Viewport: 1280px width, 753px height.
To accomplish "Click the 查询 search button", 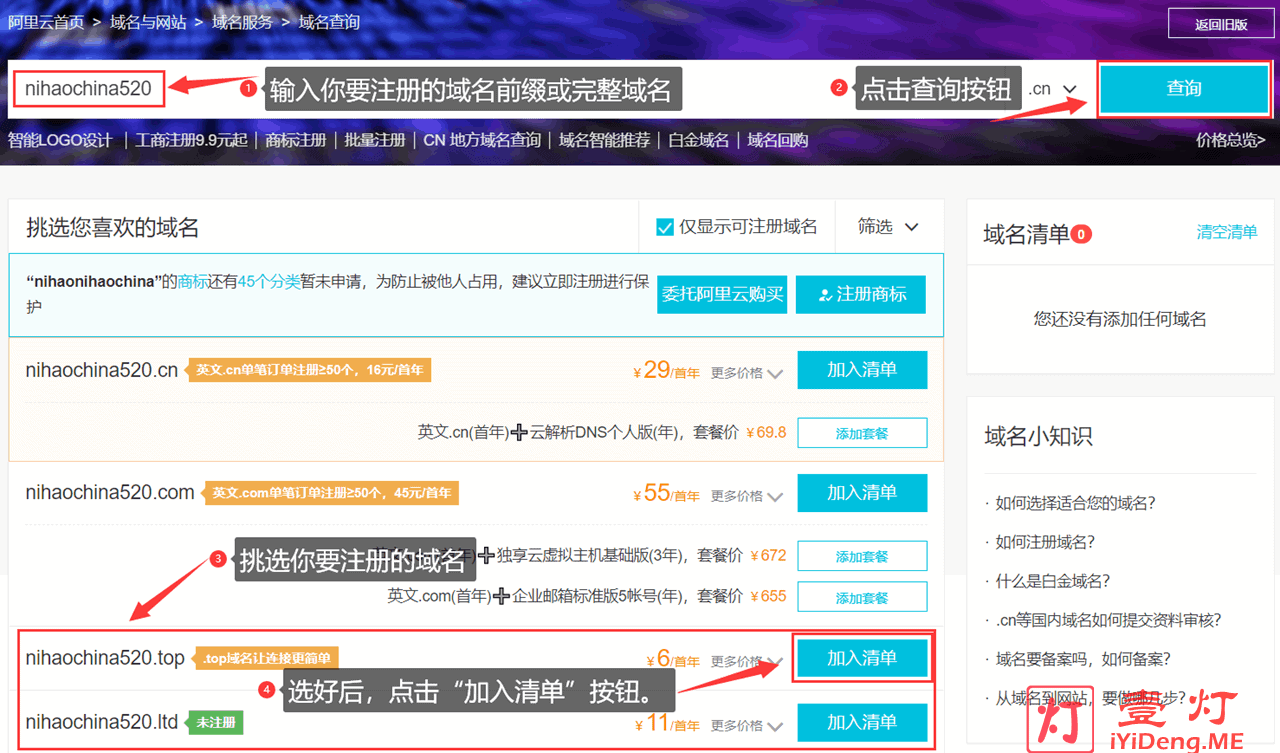I will (x=1184, y=89).
